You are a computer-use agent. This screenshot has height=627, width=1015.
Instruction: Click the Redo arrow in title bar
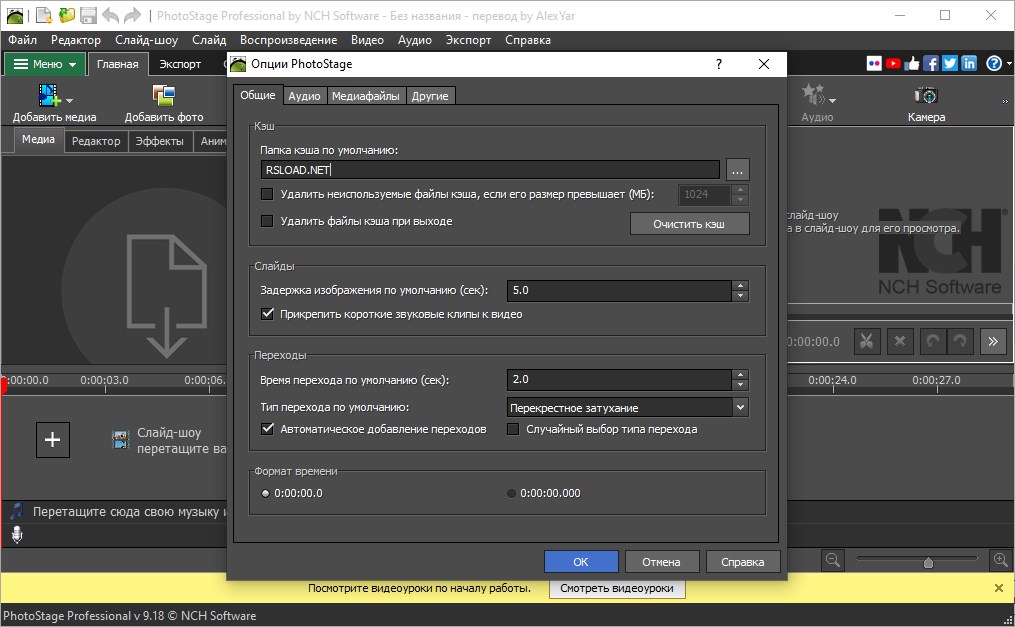[x=132, y=15]
